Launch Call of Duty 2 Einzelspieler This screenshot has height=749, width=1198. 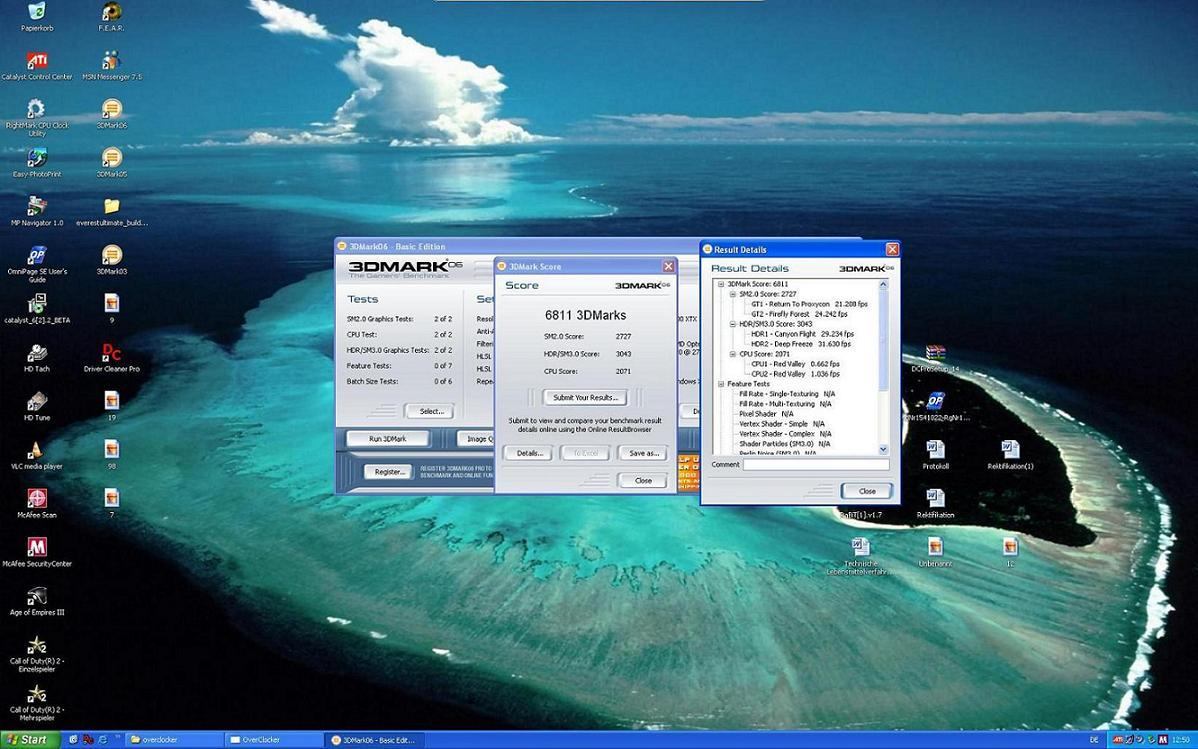coord(37,654)
